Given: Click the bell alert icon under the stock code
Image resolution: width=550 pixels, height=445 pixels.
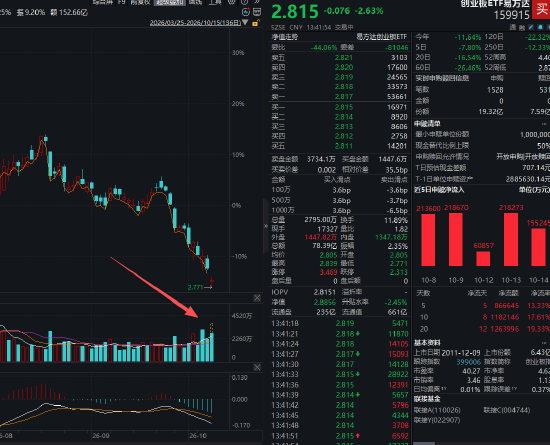Looking at the screenshot, I should coord(540,27).
